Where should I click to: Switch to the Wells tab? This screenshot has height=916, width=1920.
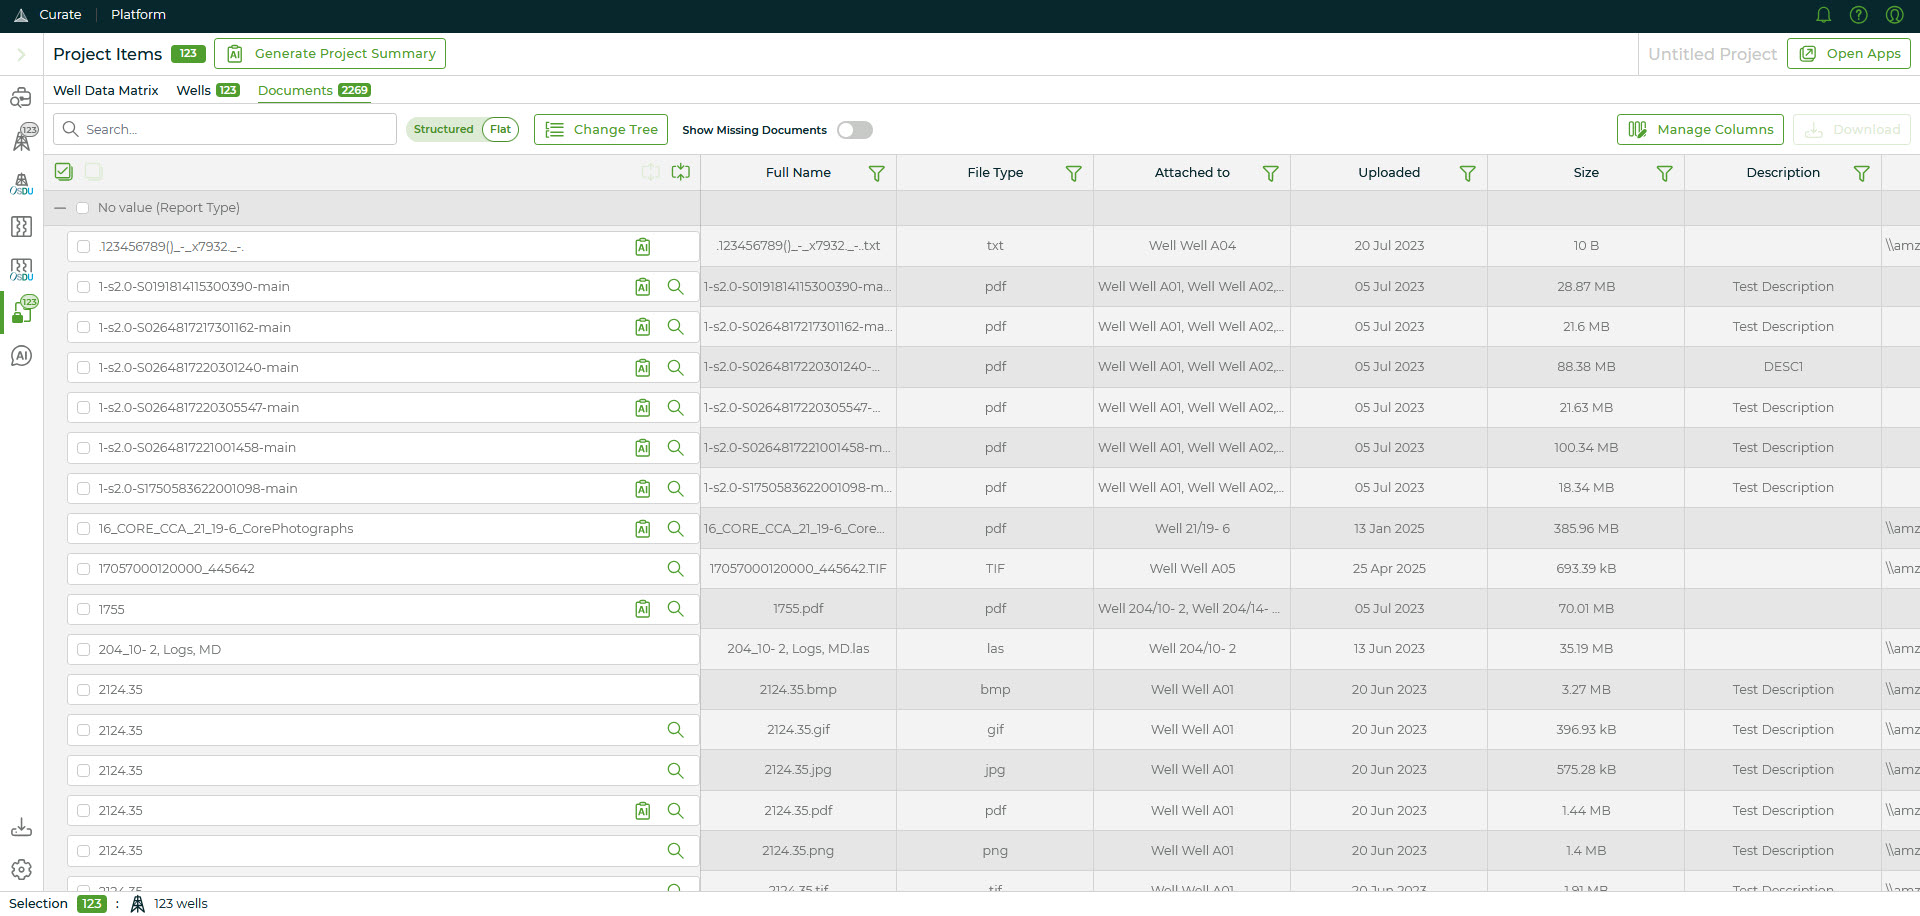tap(193, 91)
